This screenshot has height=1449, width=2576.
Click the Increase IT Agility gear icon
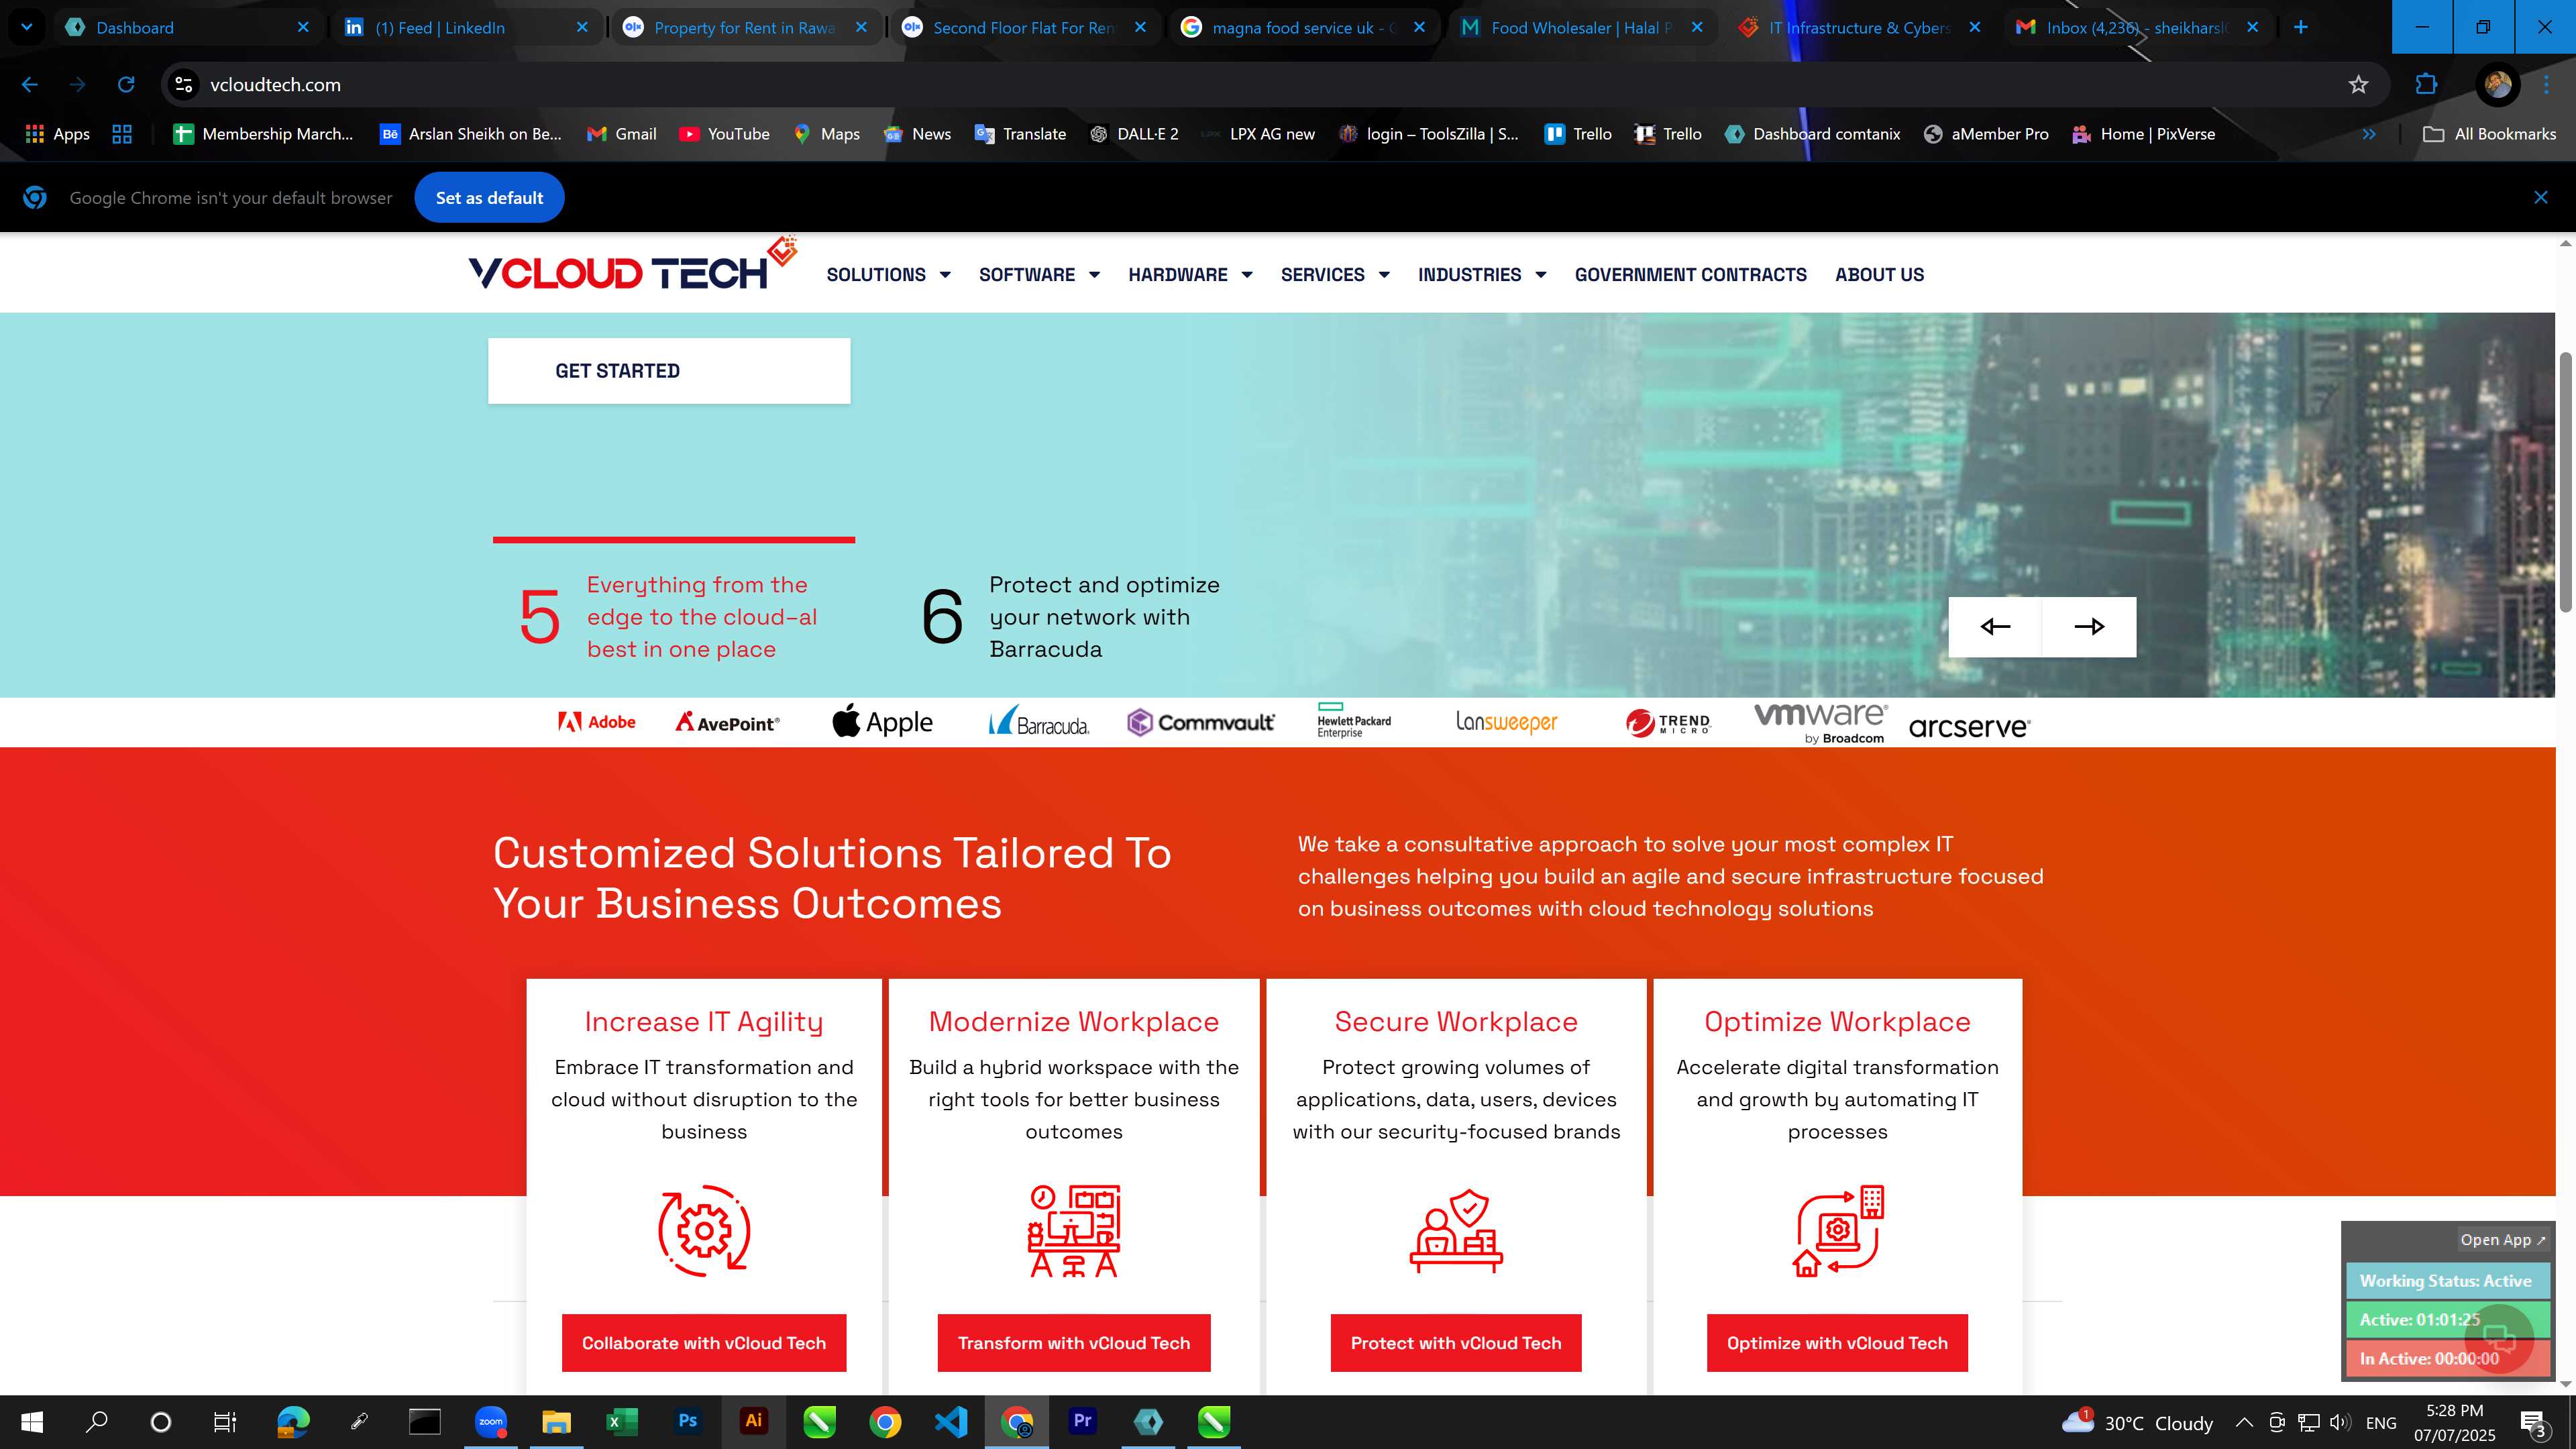point(704,1230)
